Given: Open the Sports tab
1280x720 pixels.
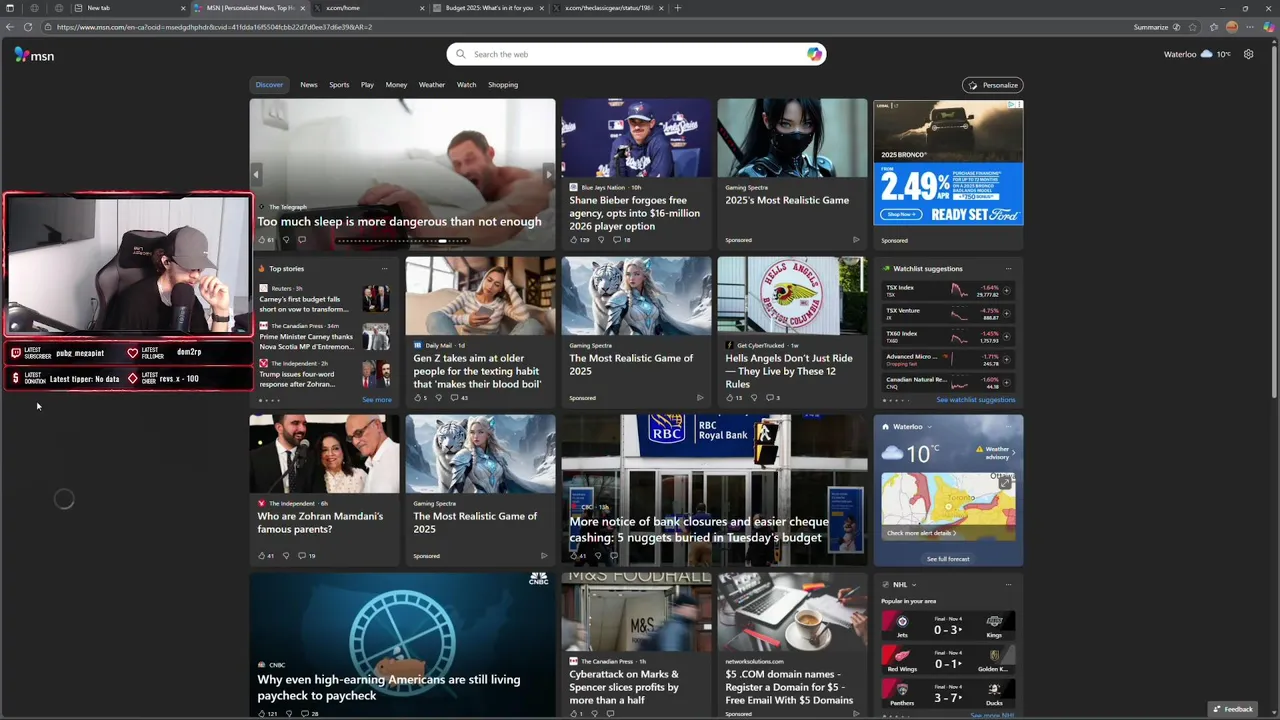Looking at the screenshot, I should pos(339,85).
